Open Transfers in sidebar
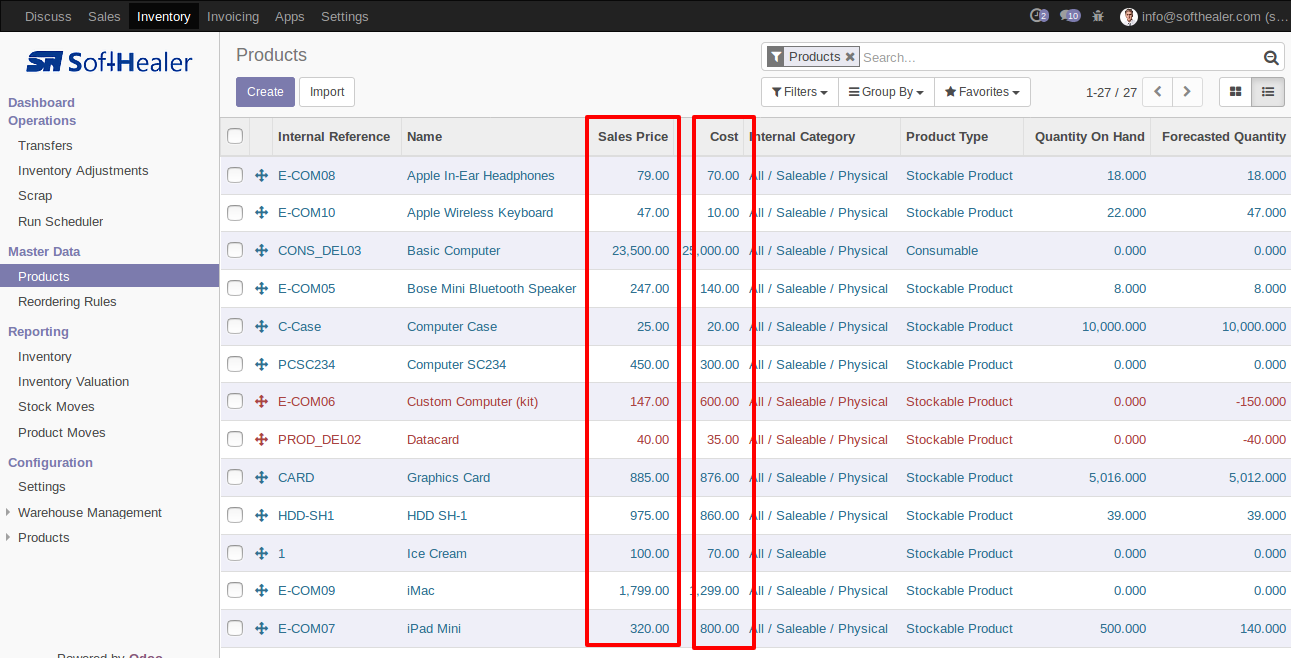Viewport: 1291px width, 658px height. point(45,146)
